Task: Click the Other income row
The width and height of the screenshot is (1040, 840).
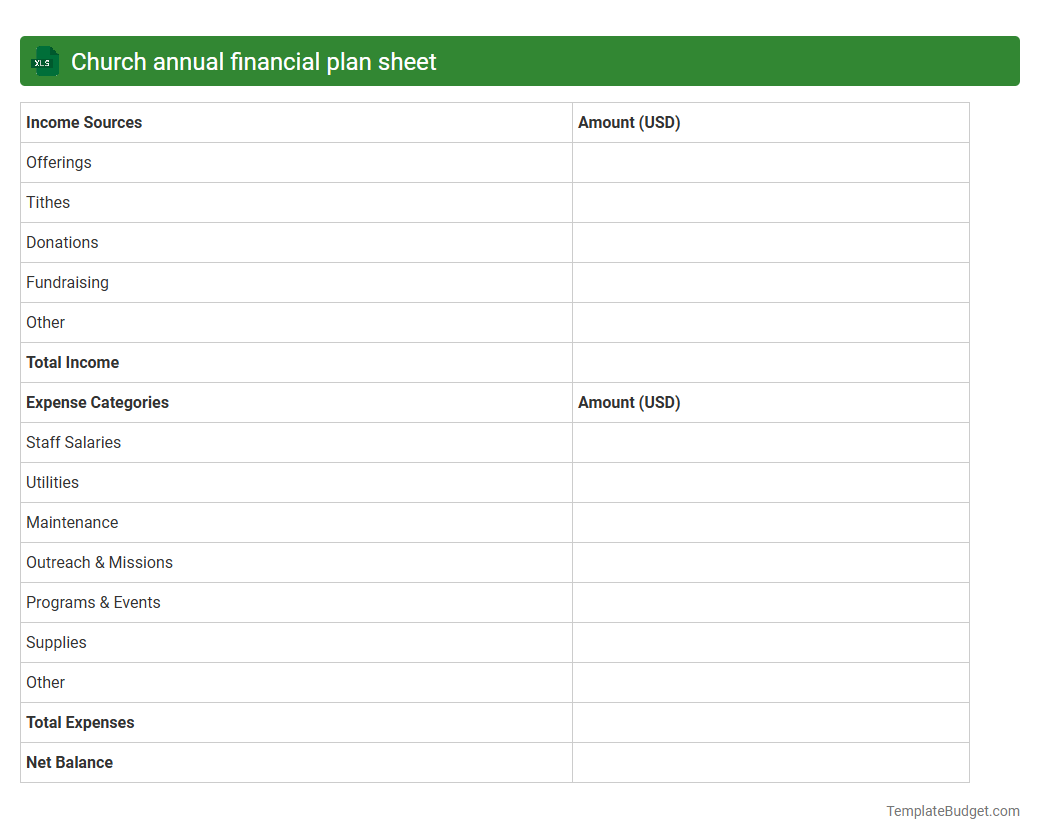Action: [x=45, y=322]
